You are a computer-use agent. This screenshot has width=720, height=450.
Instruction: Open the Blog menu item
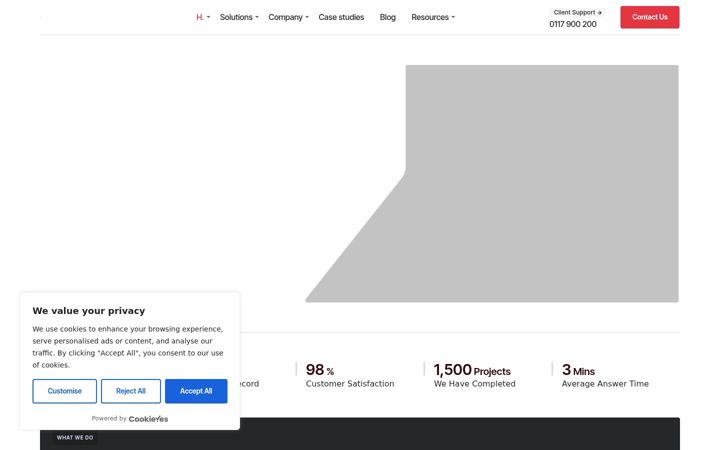point(388,17)
